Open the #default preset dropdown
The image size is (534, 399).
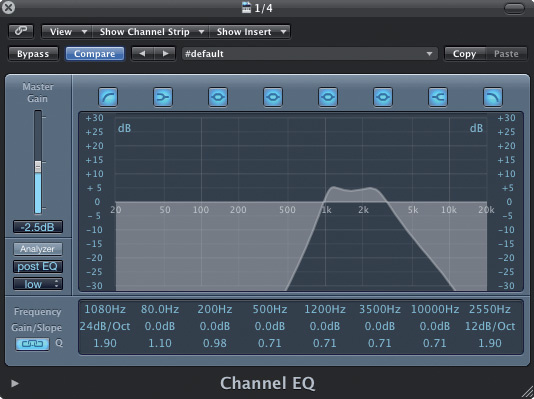click(x=310, y=54)
